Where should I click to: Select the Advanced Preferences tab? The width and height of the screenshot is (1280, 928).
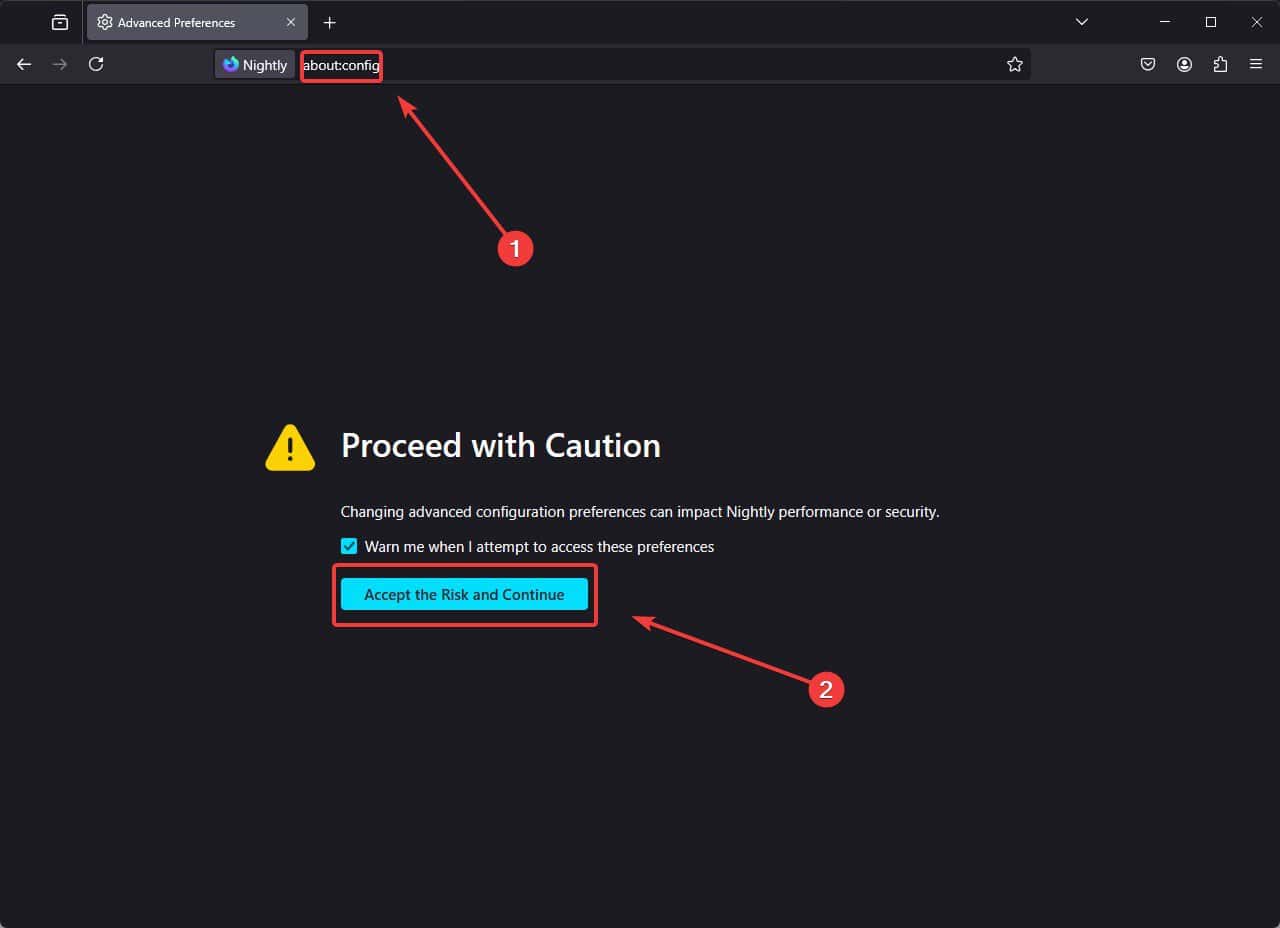tap(180, 21)
